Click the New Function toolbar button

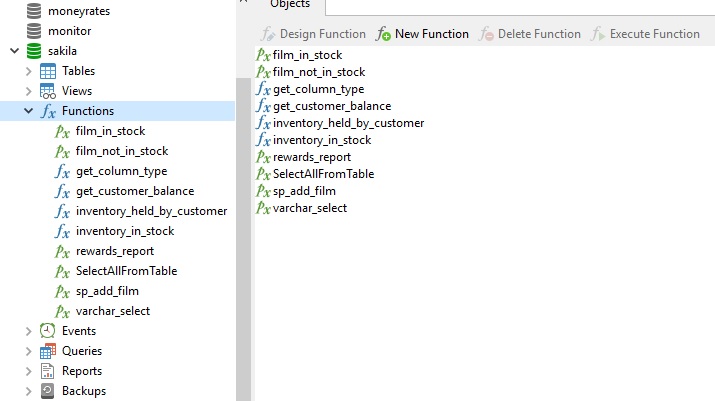tap(422, 34)
